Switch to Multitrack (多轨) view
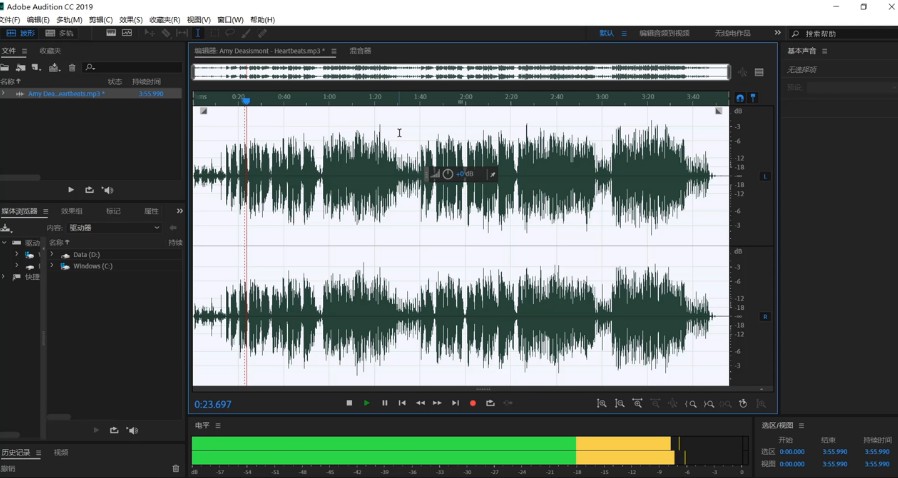 pyautogui.click(x=61, y=33)
